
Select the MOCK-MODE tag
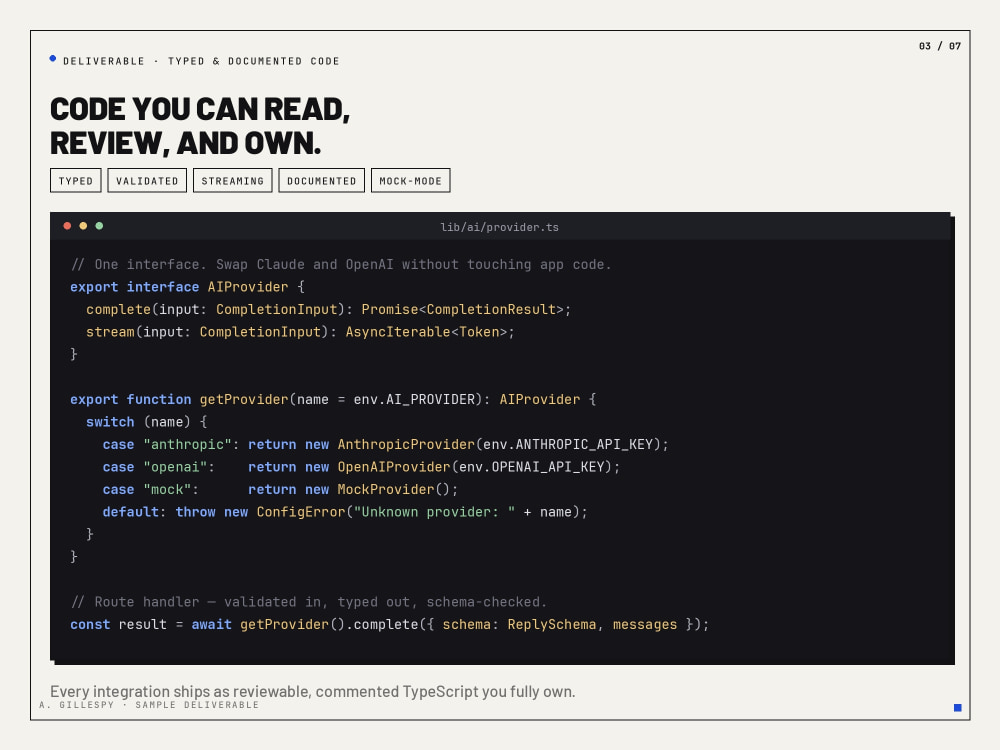click(x=411, y=180)
